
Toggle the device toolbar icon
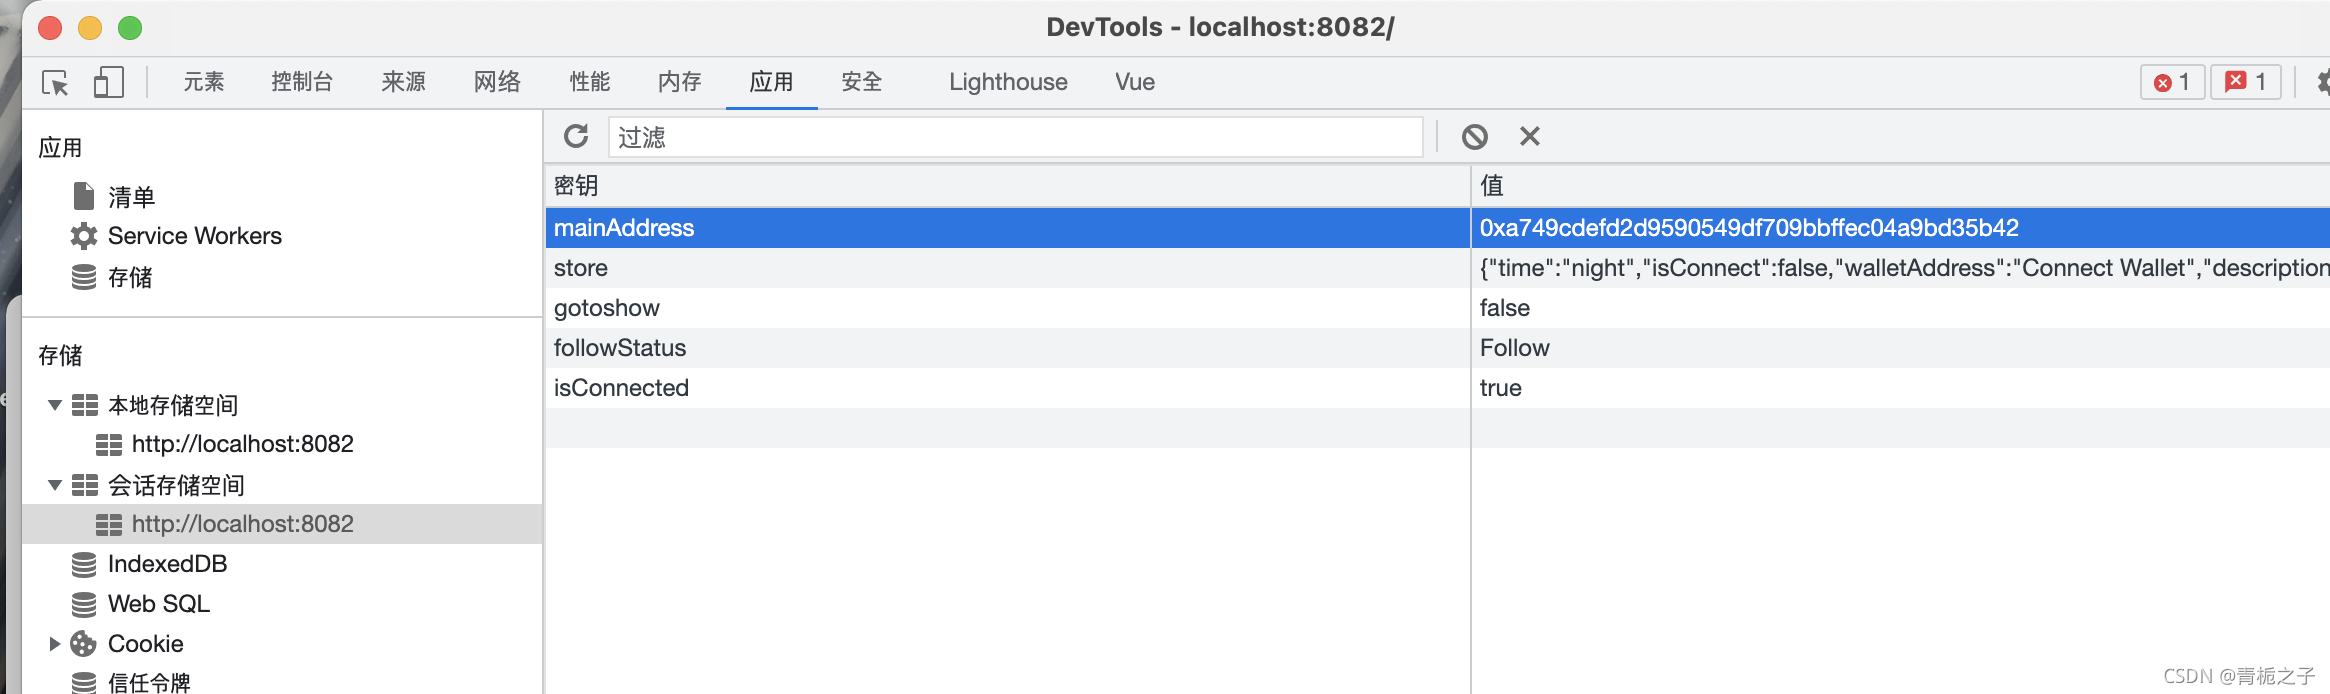[x=108, y=82]
